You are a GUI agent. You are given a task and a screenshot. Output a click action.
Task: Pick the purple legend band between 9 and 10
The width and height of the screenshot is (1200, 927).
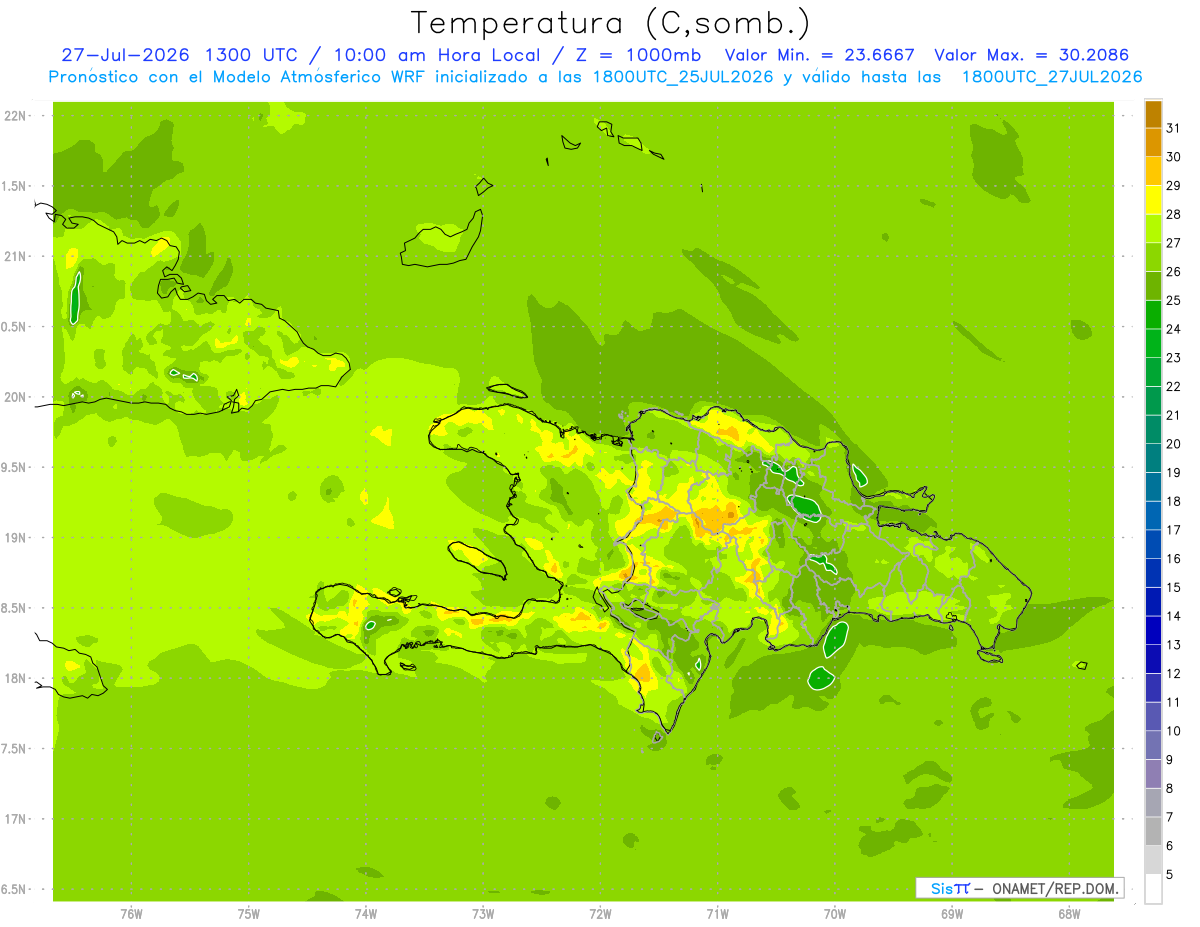[x=1153, y=745]
